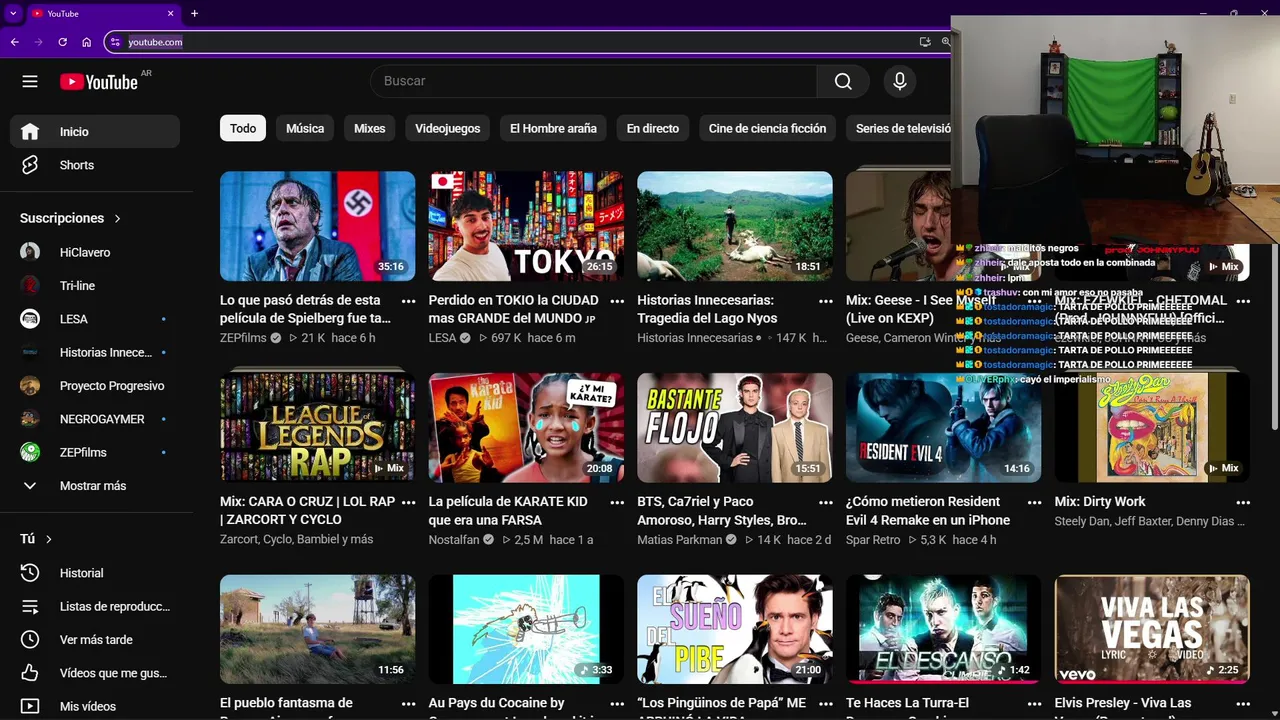
Task: Open options for Spielberg video
Action: click(408, 301)
